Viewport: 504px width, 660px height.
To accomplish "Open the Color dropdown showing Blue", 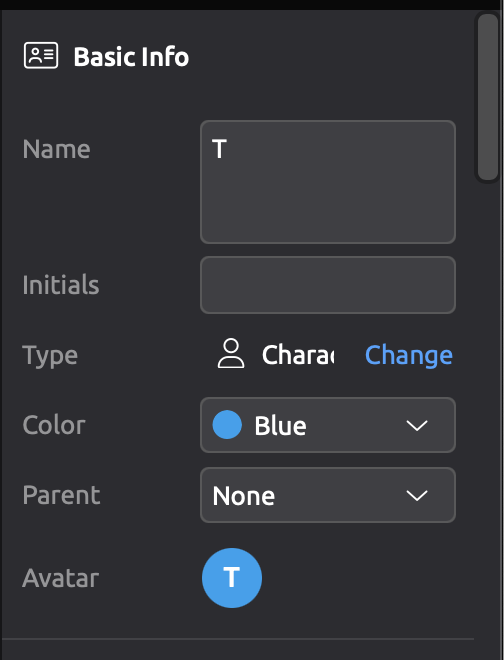I will 328,425.
